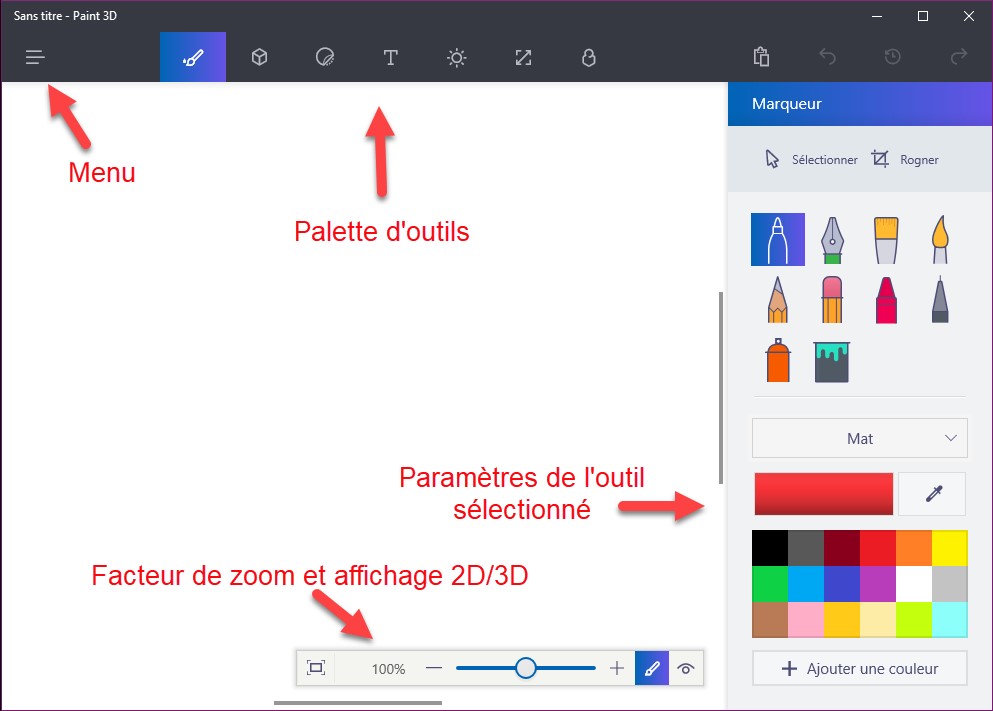Activate the eyedropper color picker
The height and width of the screenshot is (711, 993).
point(933,493)
